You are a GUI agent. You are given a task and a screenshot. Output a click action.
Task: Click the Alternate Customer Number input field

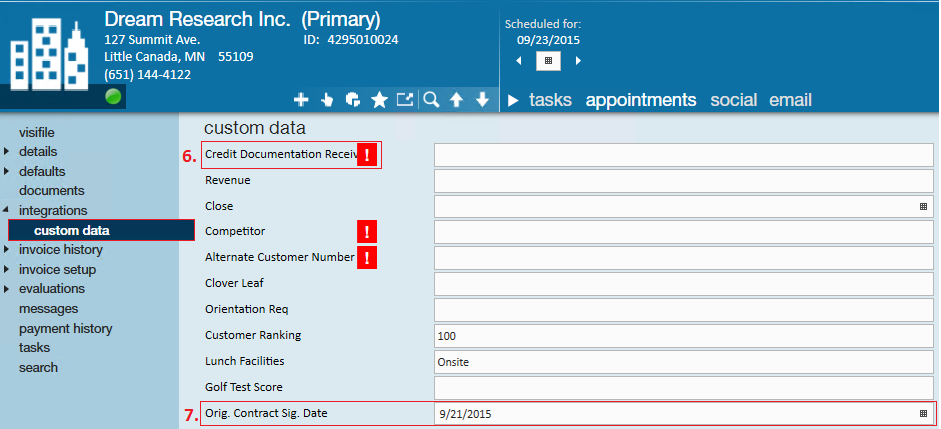(x=684, y=258)
